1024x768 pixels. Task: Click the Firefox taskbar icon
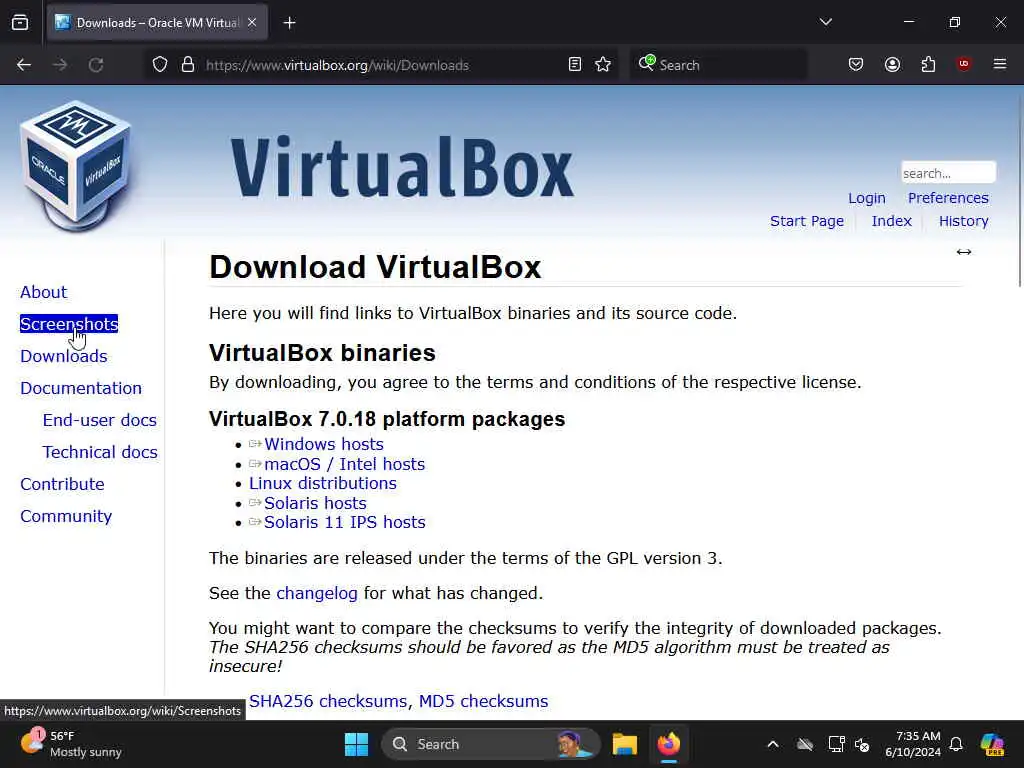(x=669, y=744)
